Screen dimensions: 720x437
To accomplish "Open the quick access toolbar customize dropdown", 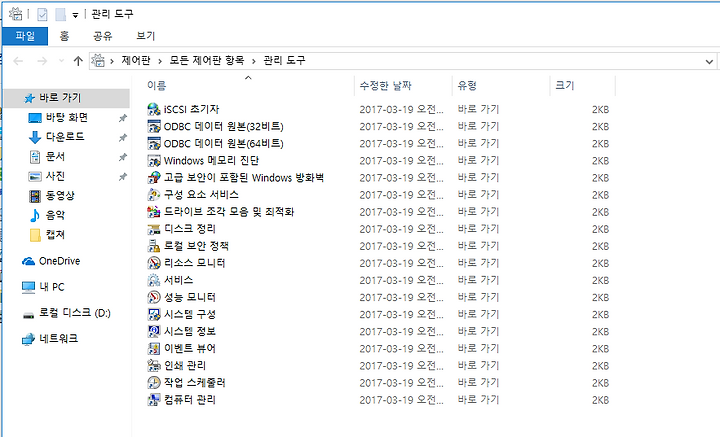I will 75,16.
